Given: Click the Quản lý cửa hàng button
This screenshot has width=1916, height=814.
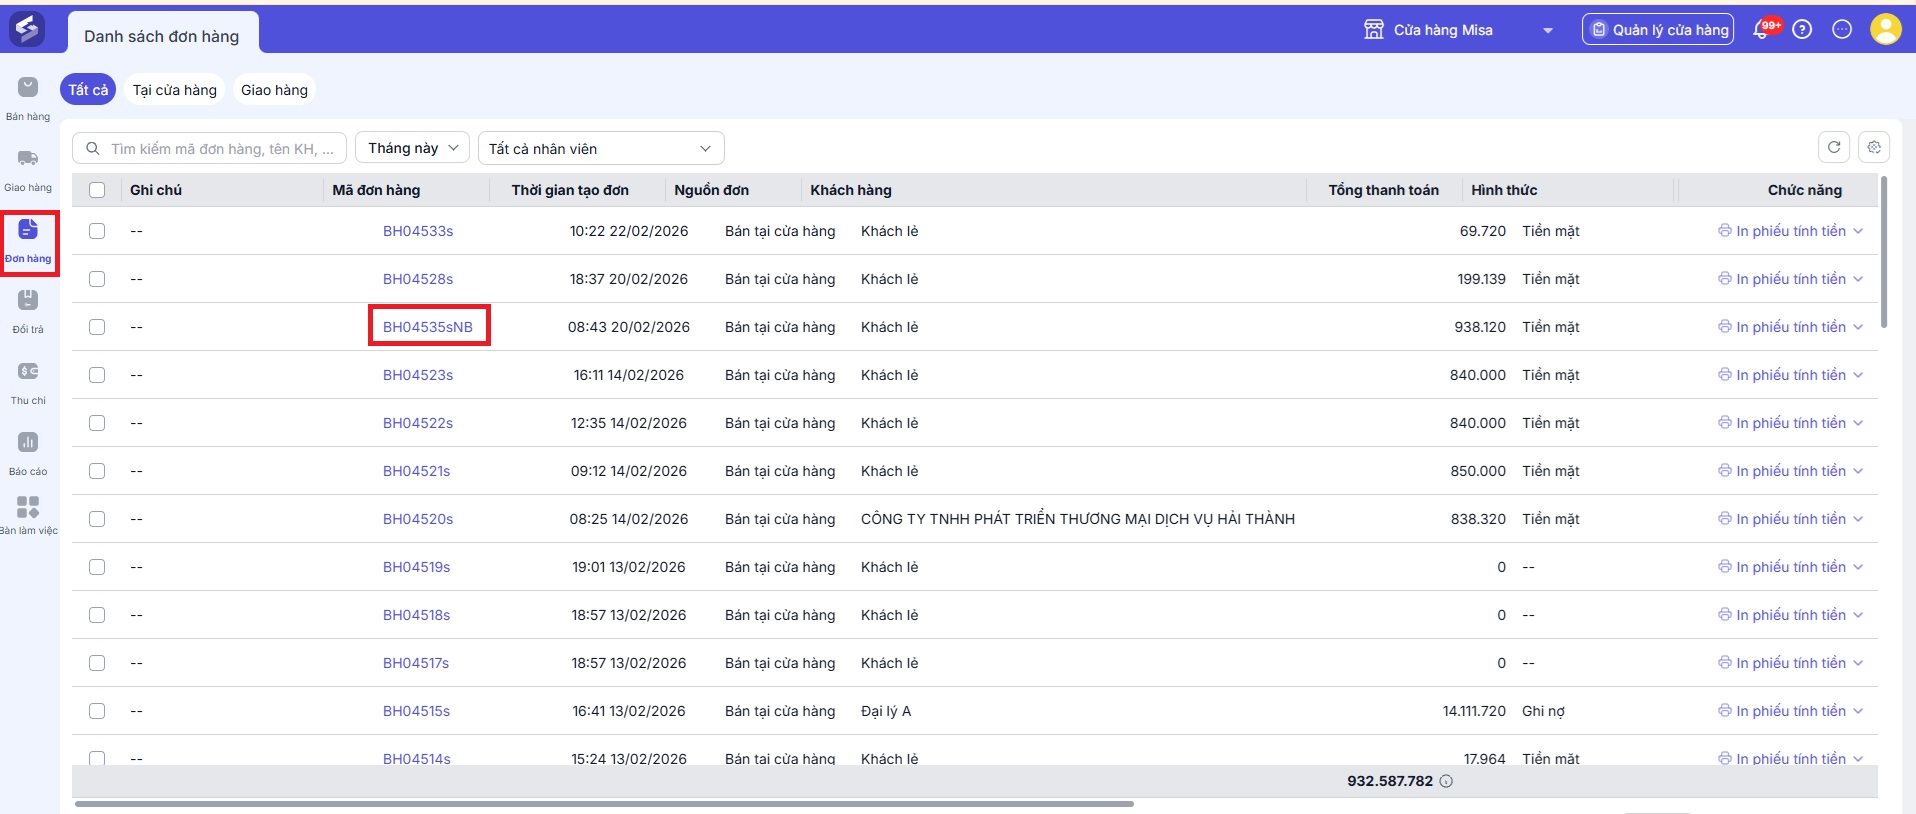Looking at the screenshot, I should coord(1657,30).
